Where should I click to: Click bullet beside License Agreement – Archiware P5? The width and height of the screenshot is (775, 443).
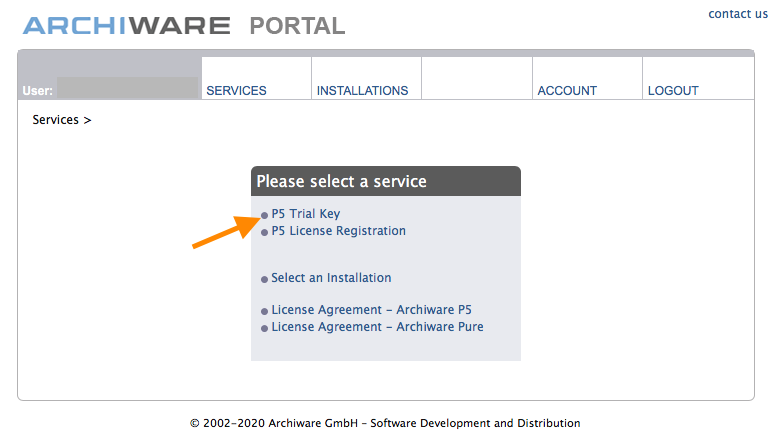click(x=264, y=311)
